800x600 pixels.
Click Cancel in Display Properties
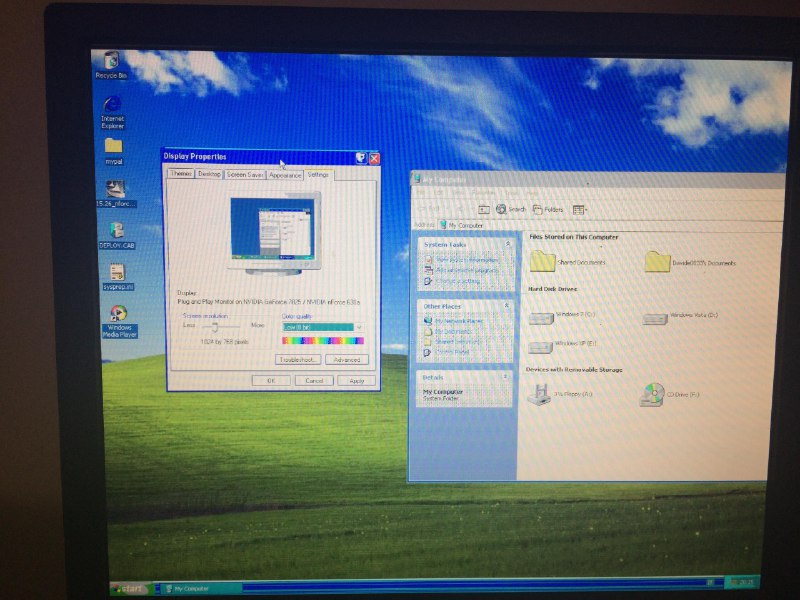[x=314, y=381]
